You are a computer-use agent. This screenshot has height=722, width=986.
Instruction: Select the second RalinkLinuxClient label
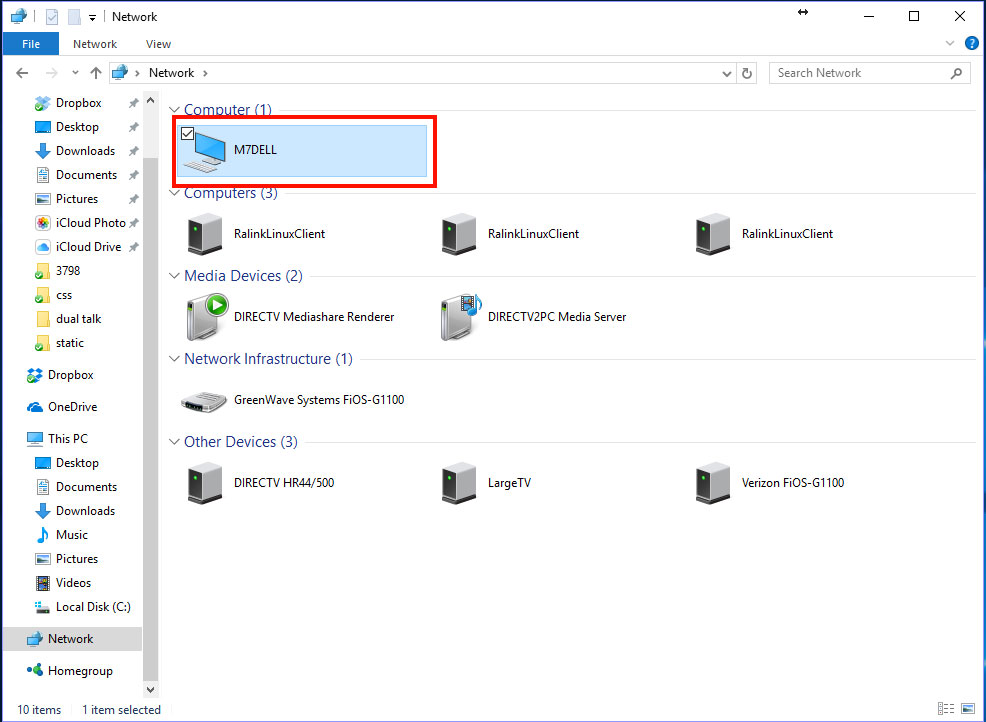[533, 234]
